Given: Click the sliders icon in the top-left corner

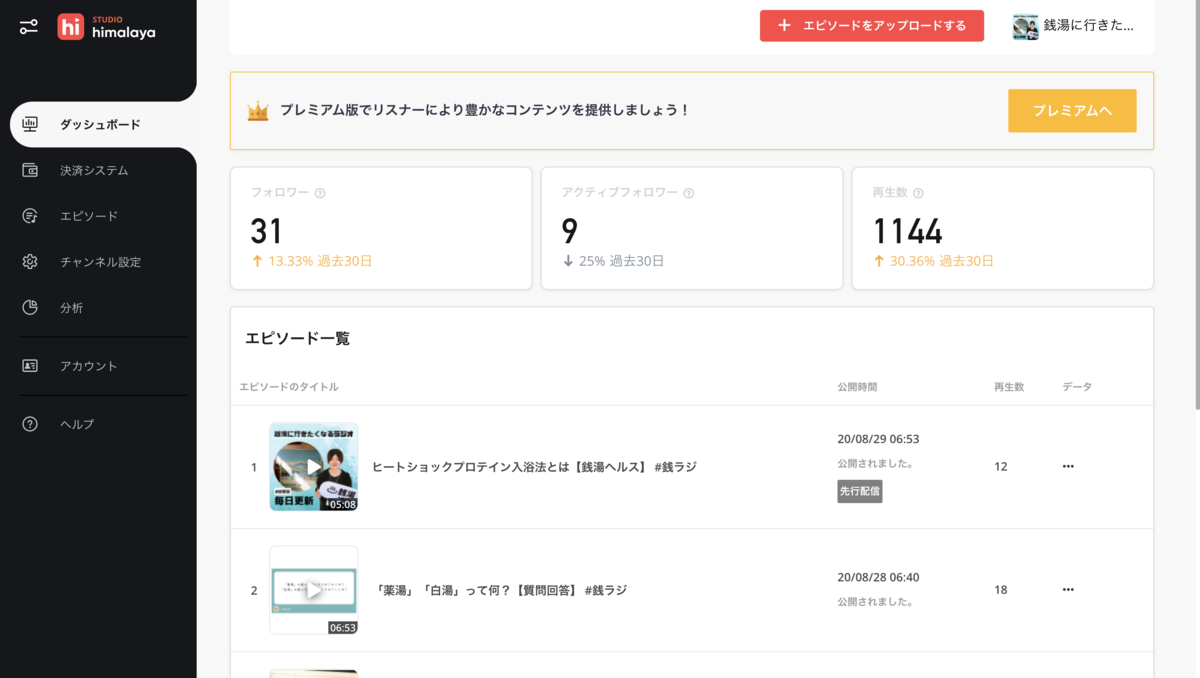Looking at the screenshot, I should (x=27, y=26).
